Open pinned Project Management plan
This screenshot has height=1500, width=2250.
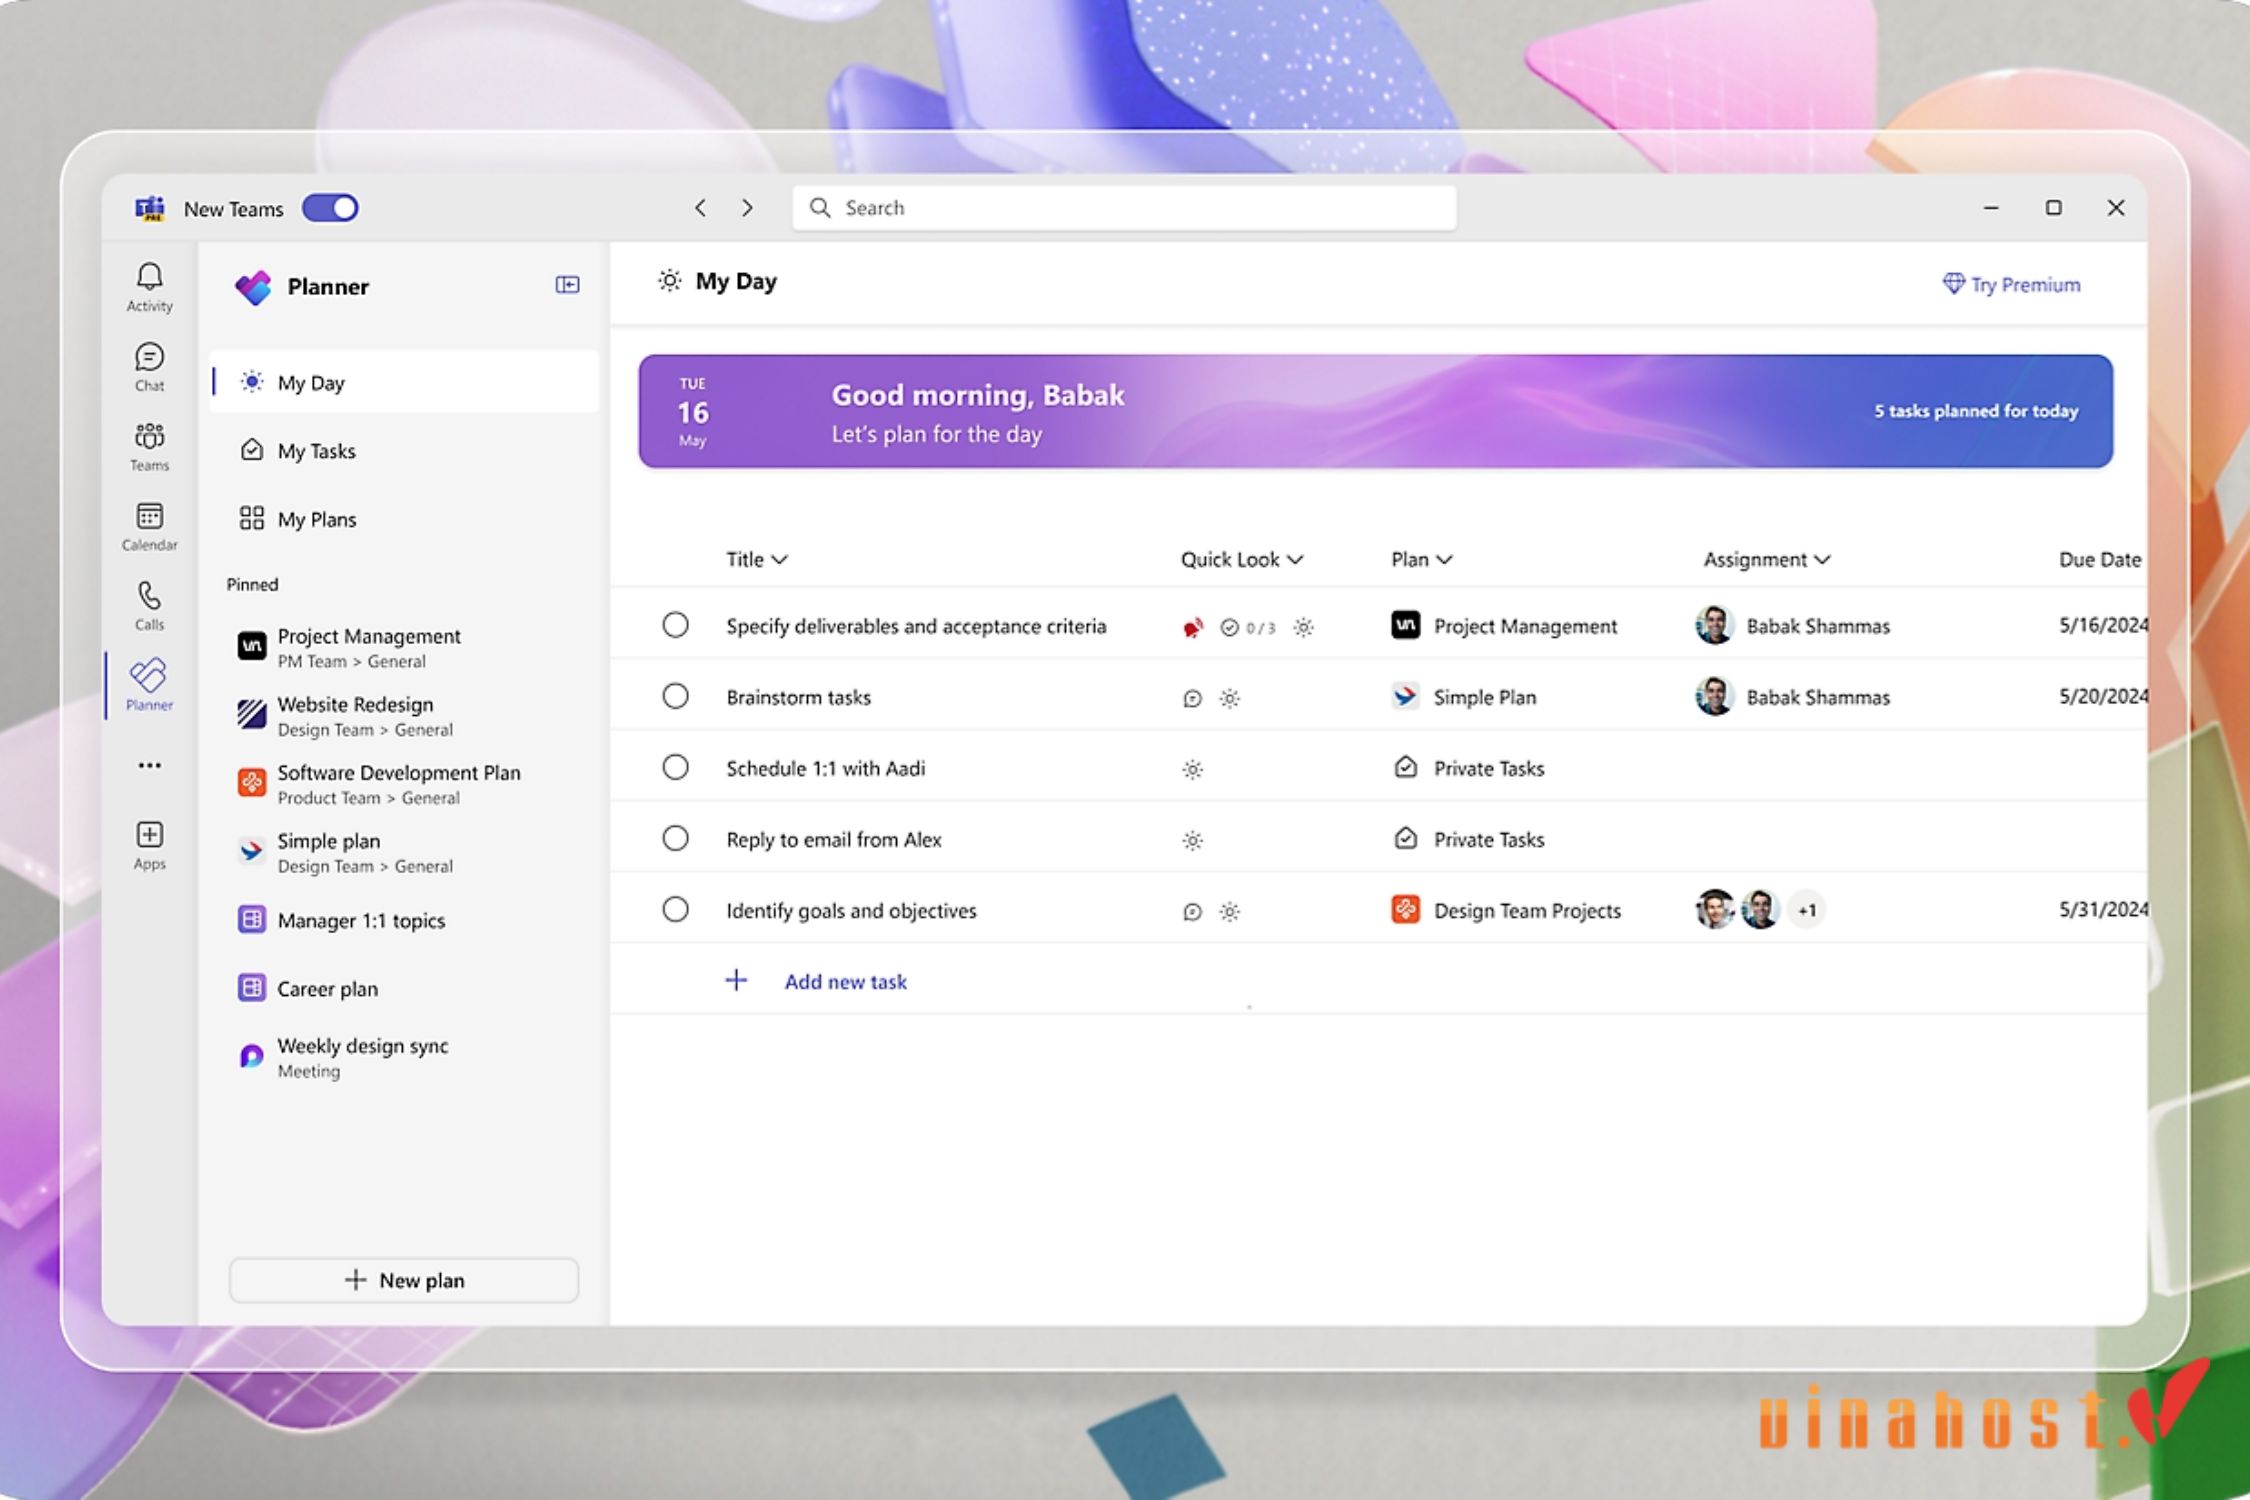pyautogui.click(x=405, y=647)
